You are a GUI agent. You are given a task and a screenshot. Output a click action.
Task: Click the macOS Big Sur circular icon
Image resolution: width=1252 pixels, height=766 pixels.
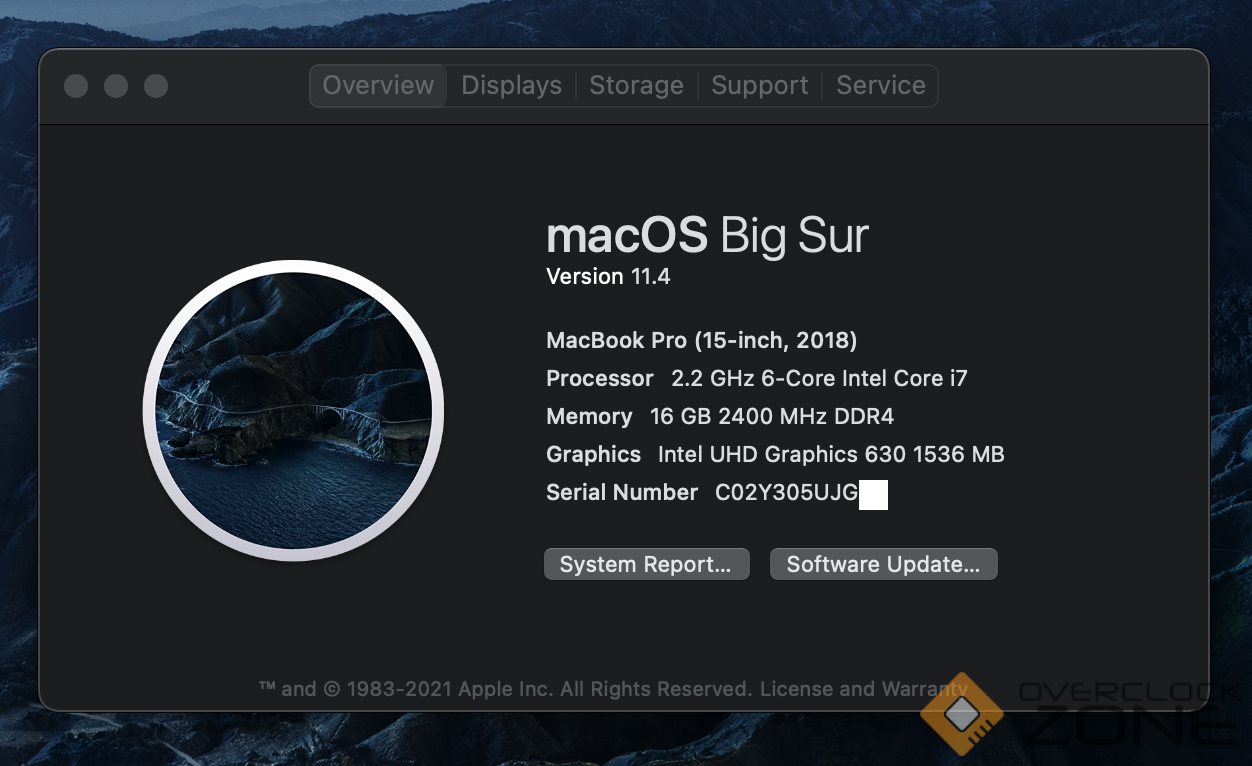[293, 410]
